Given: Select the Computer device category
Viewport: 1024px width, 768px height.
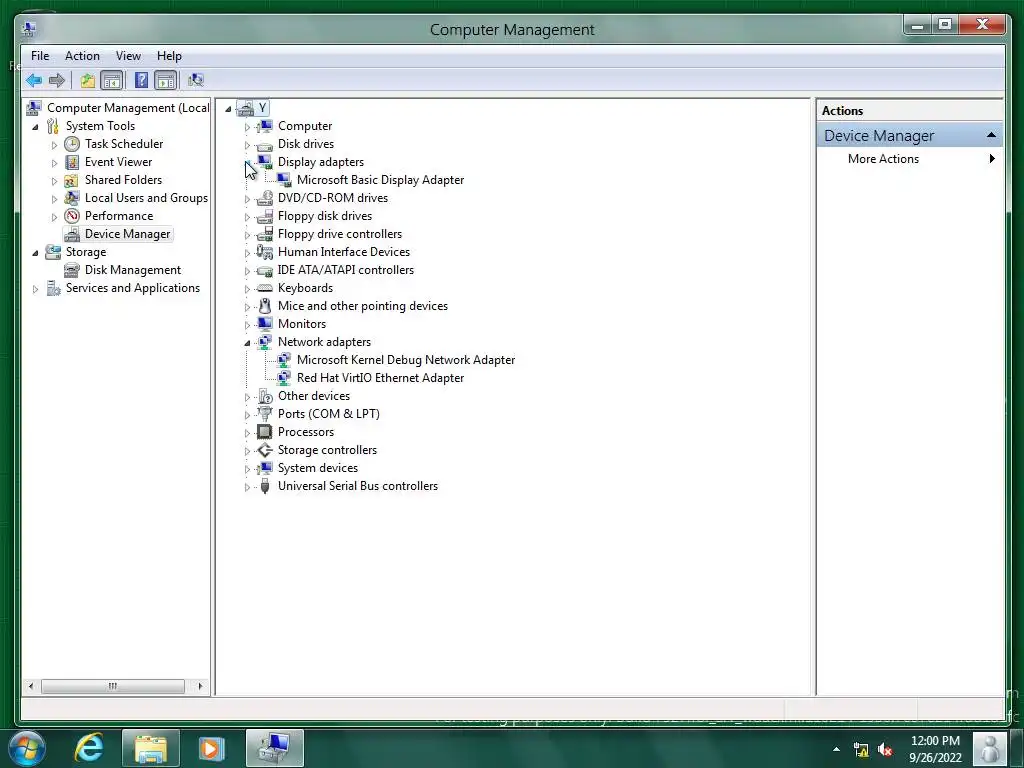Looking at the screenshot, I should 305,126.
